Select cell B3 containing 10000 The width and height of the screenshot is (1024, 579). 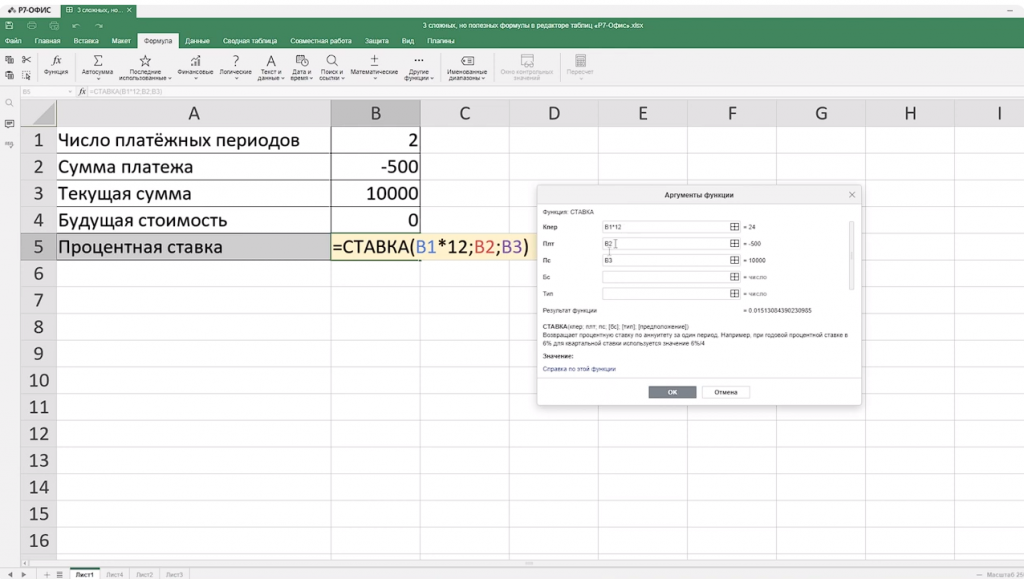click(376, 193)
